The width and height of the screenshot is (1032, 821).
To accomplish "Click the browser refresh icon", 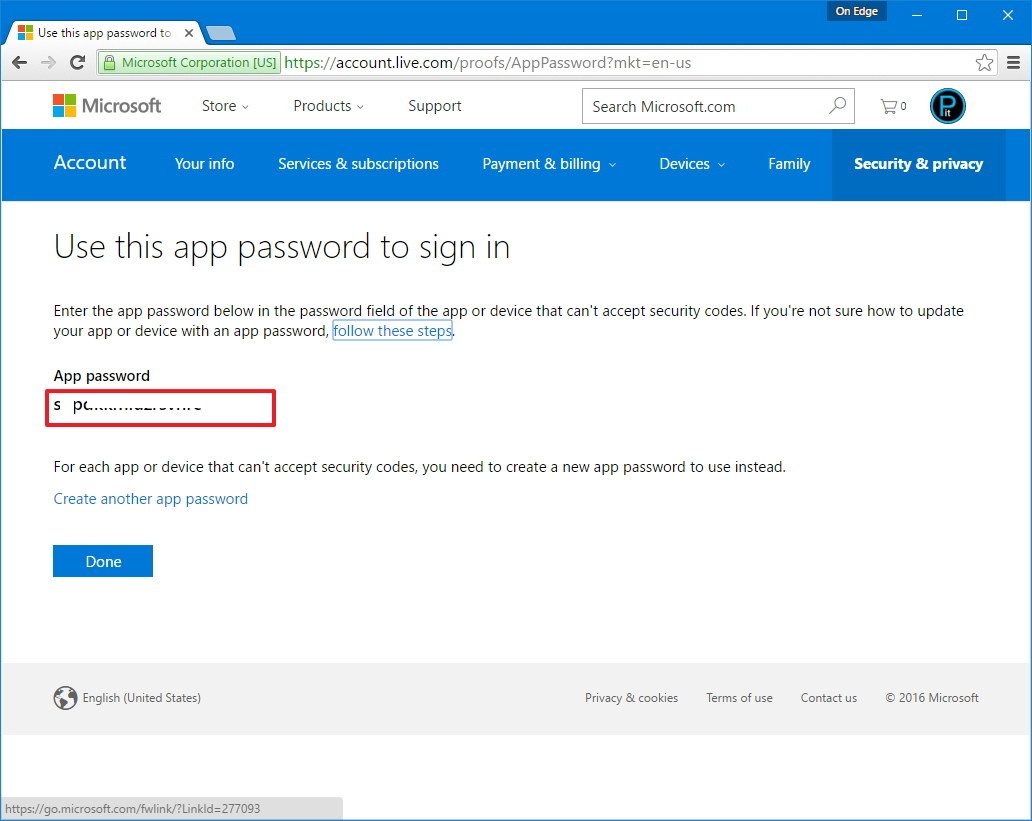I will pyautogui.click(x=77, y=62).
